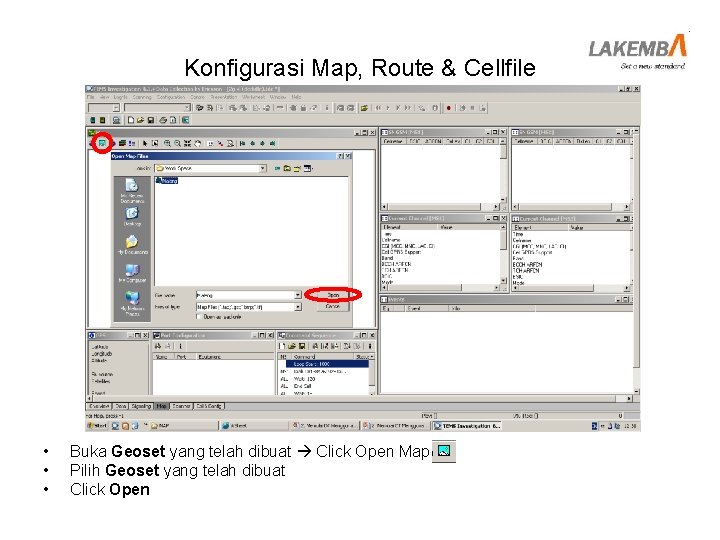Switch to the Signalling worksheet tab
Image resolution: width=720 pixels, height=540 pixels.
tap(141, 406)
